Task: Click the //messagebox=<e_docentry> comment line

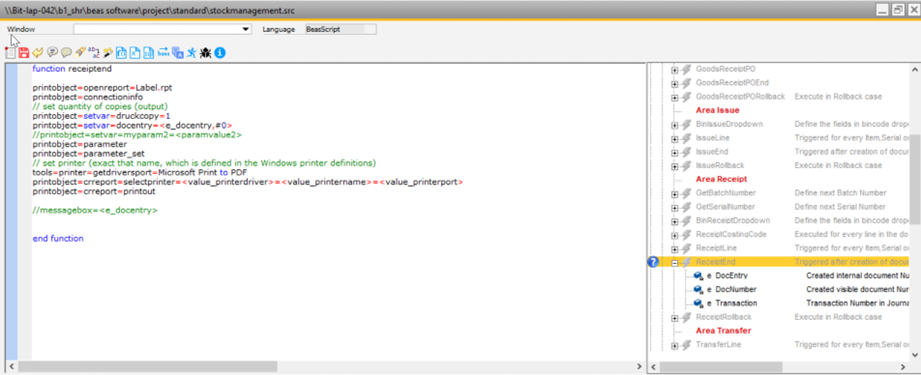Action: [x=95, y=210]
